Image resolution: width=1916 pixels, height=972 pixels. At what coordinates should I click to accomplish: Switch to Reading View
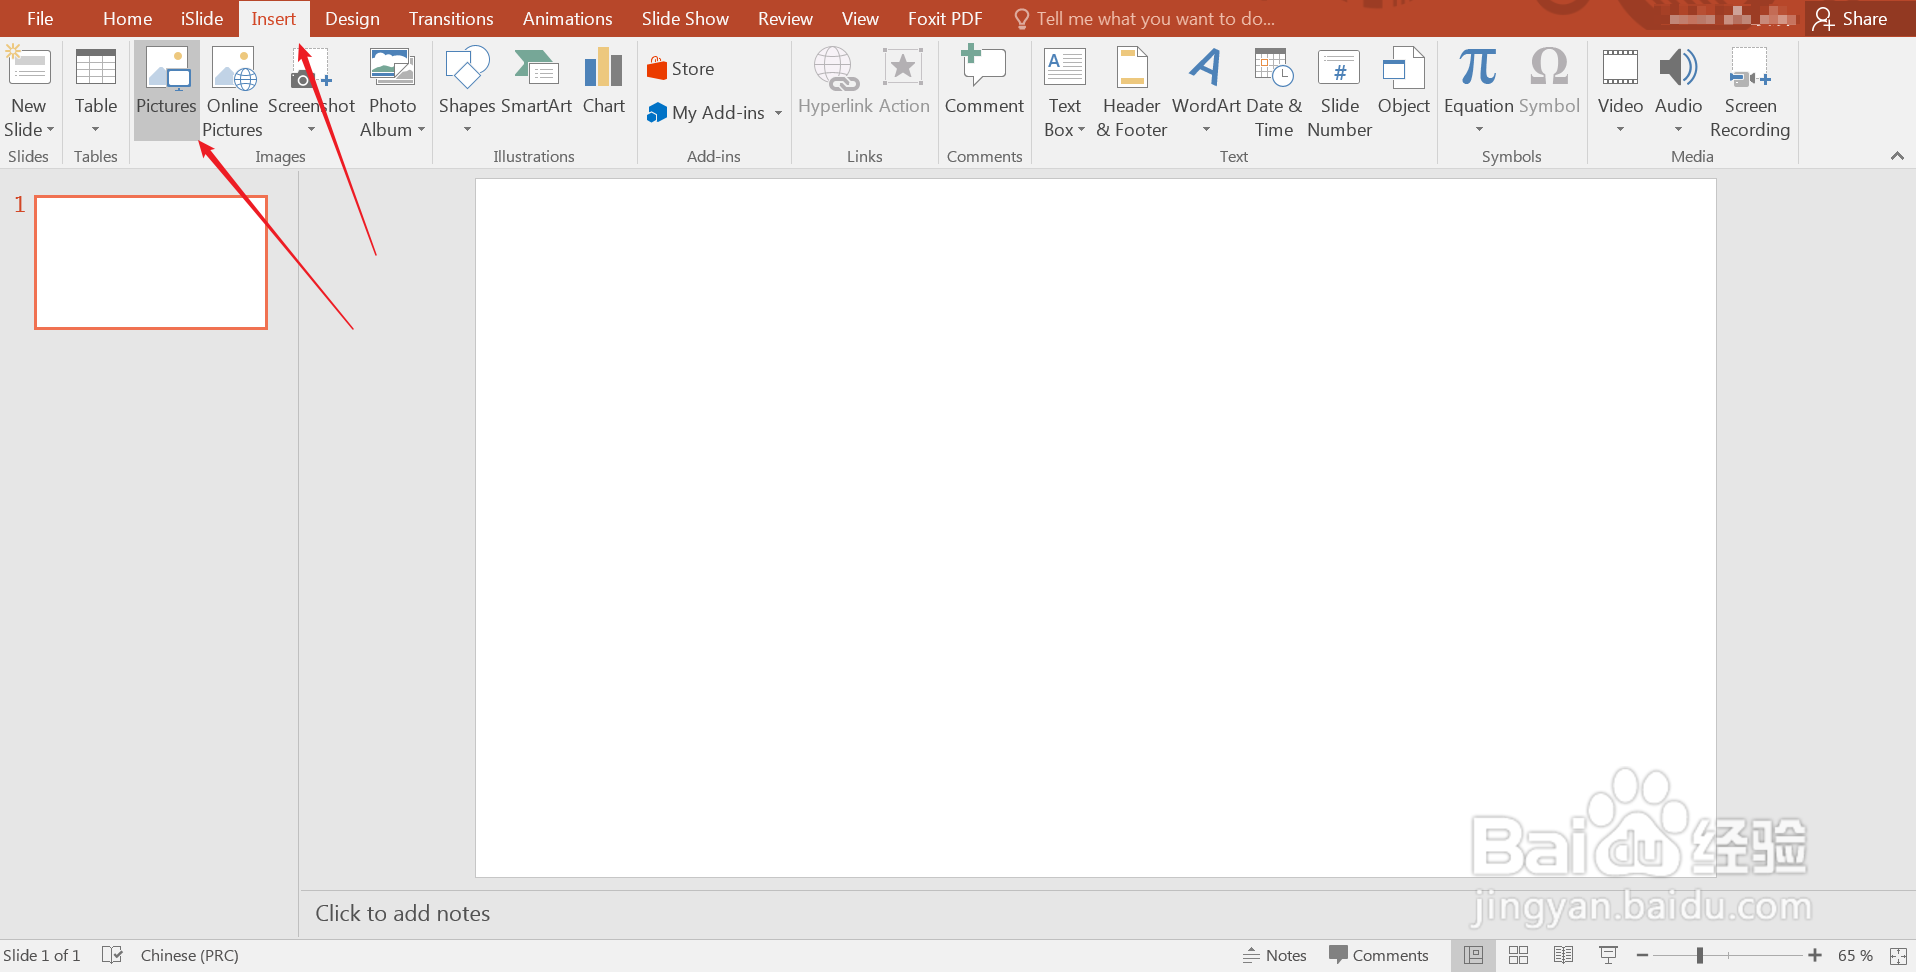pyautogui.click(x=1563, y=955)
